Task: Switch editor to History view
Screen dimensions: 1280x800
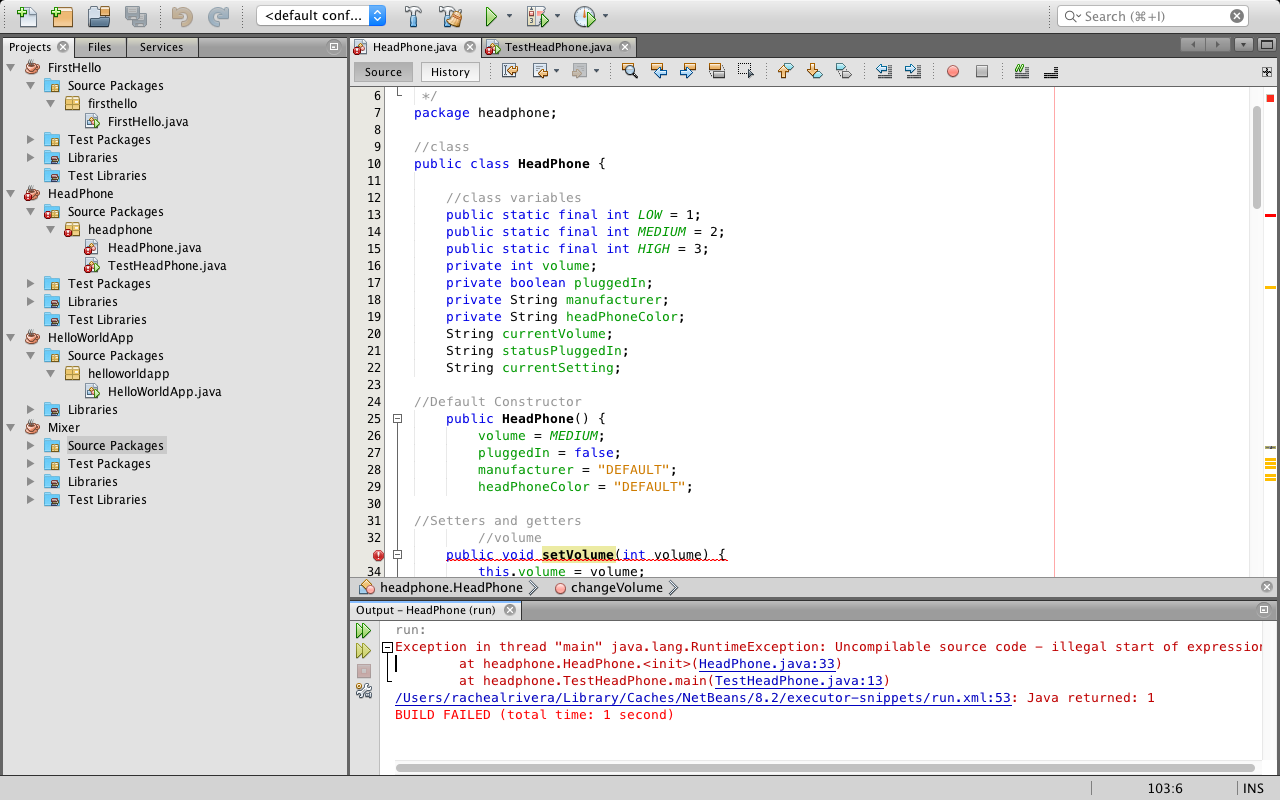Action: [450, 72]
